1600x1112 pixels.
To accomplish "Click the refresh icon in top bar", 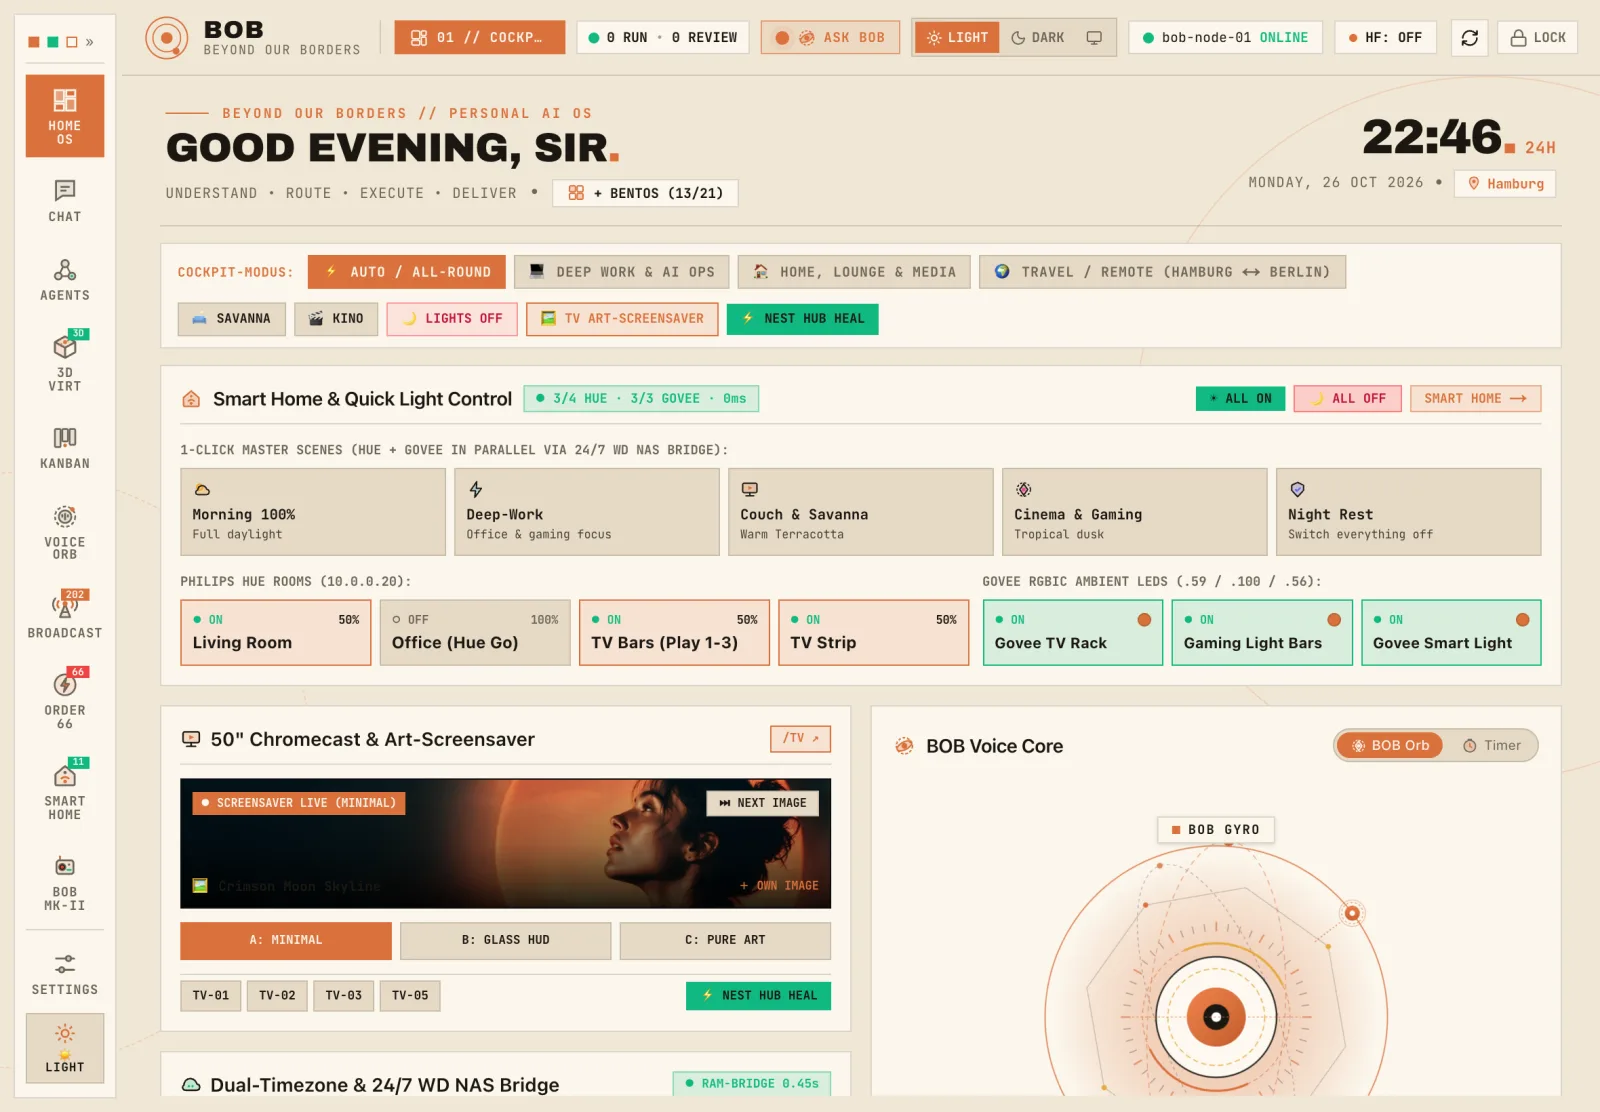I will (x=1469, y=38).
